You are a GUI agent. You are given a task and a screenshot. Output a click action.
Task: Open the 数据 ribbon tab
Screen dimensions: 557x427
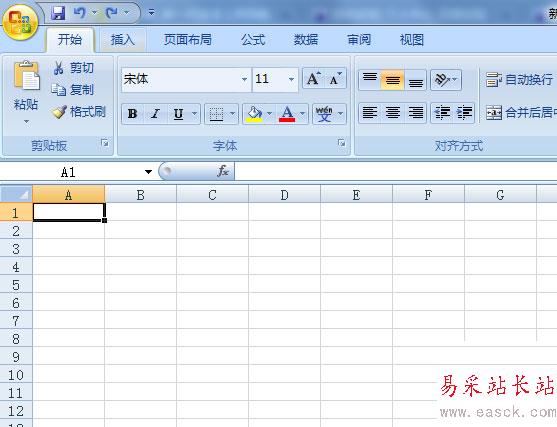(x=306, y=39)
